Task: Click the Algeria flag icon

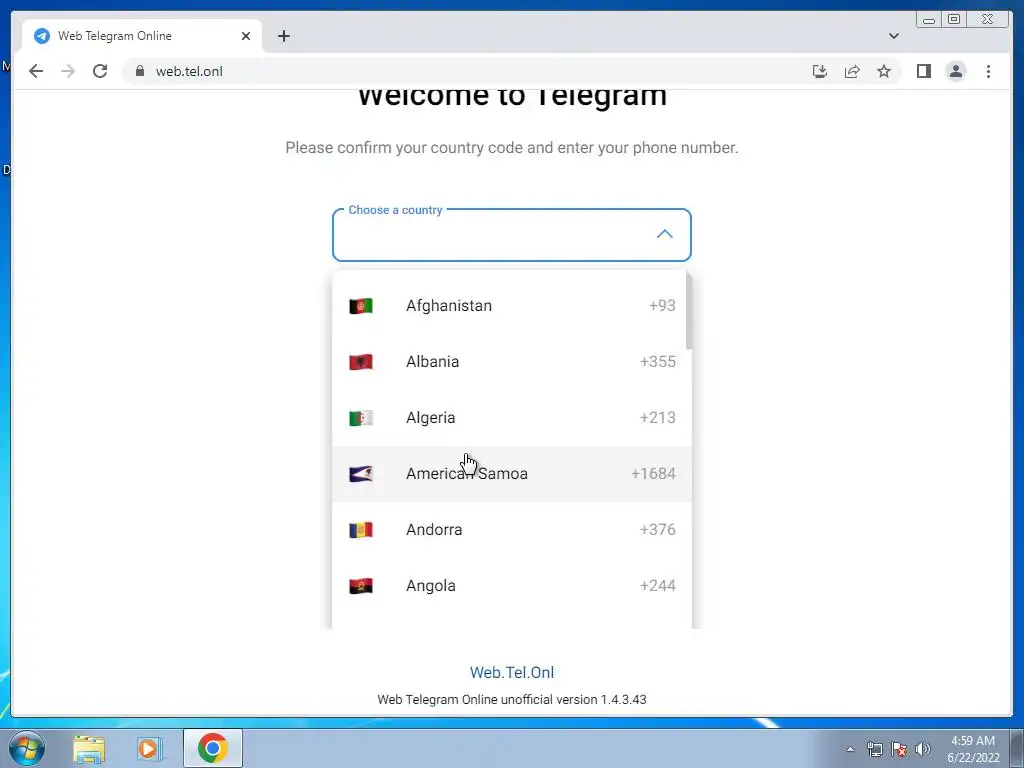Action: click(x=361, y=418)
